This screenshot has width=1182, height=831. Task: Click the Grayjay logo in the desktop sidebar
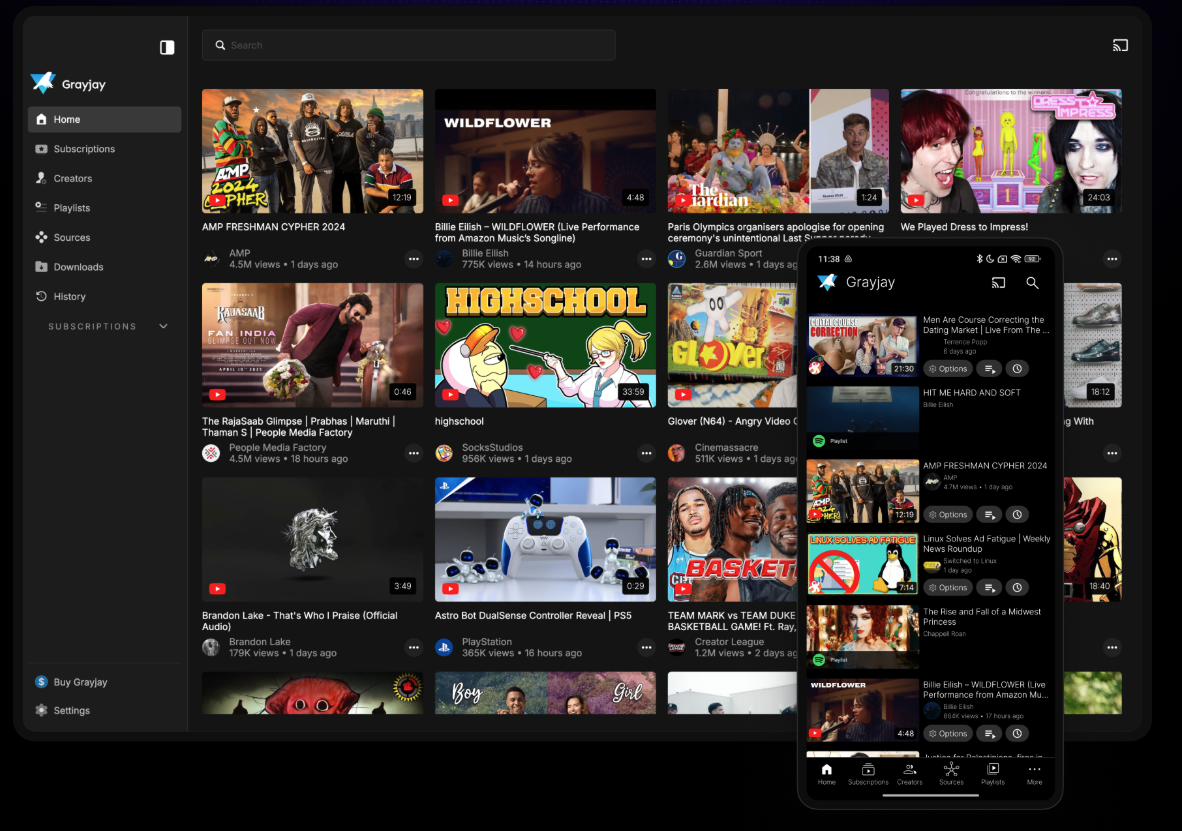tap(44, 83)
